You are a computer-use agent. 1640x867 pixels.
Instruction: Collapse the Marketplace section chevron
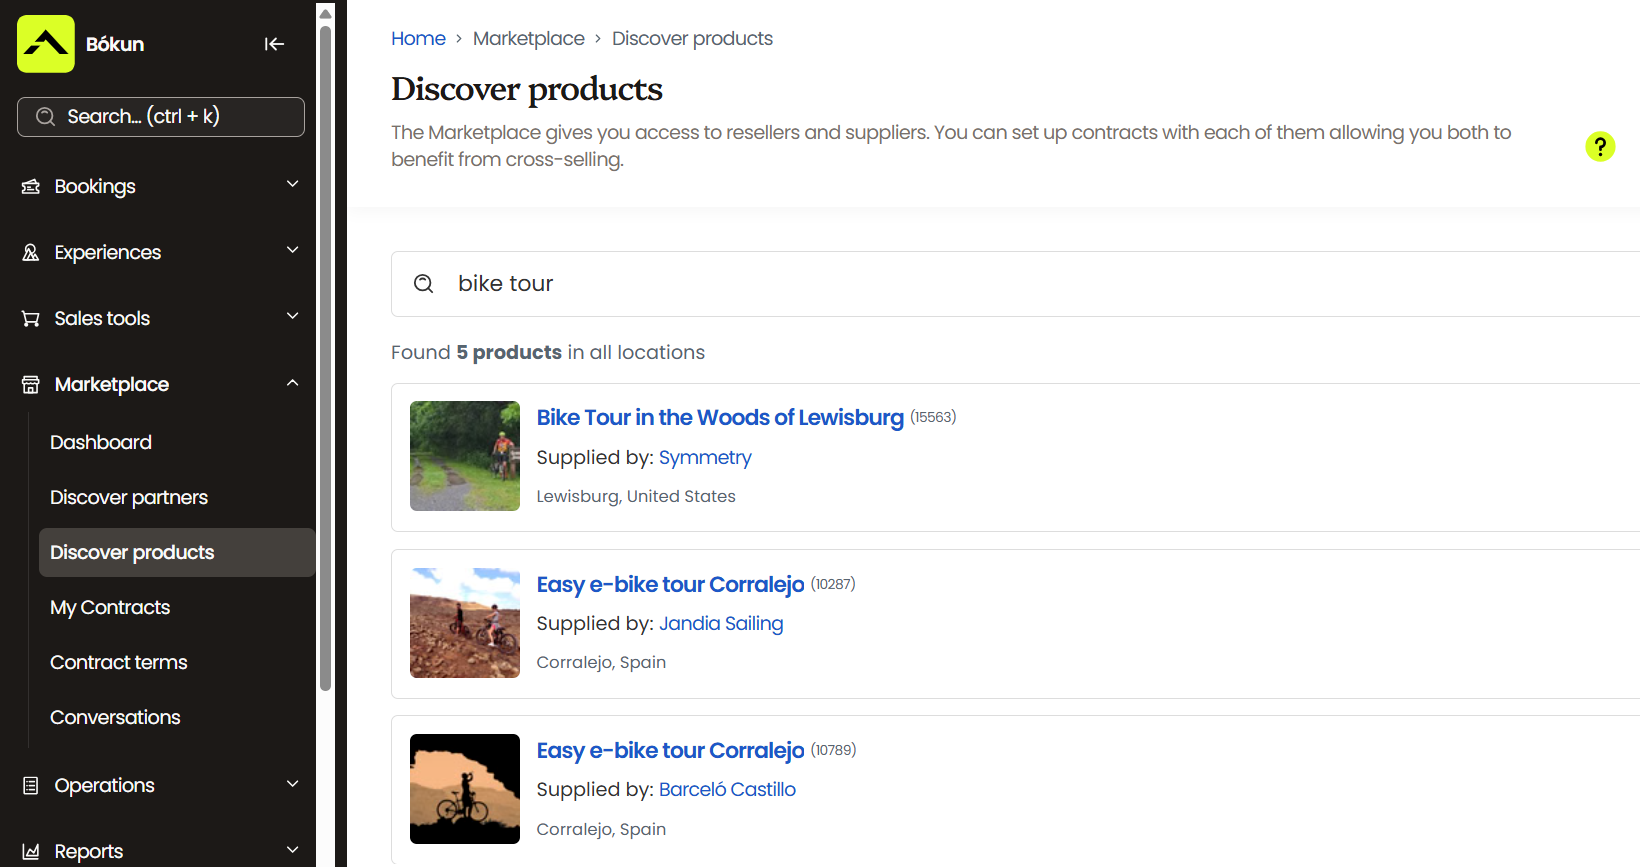click(293, 383)
